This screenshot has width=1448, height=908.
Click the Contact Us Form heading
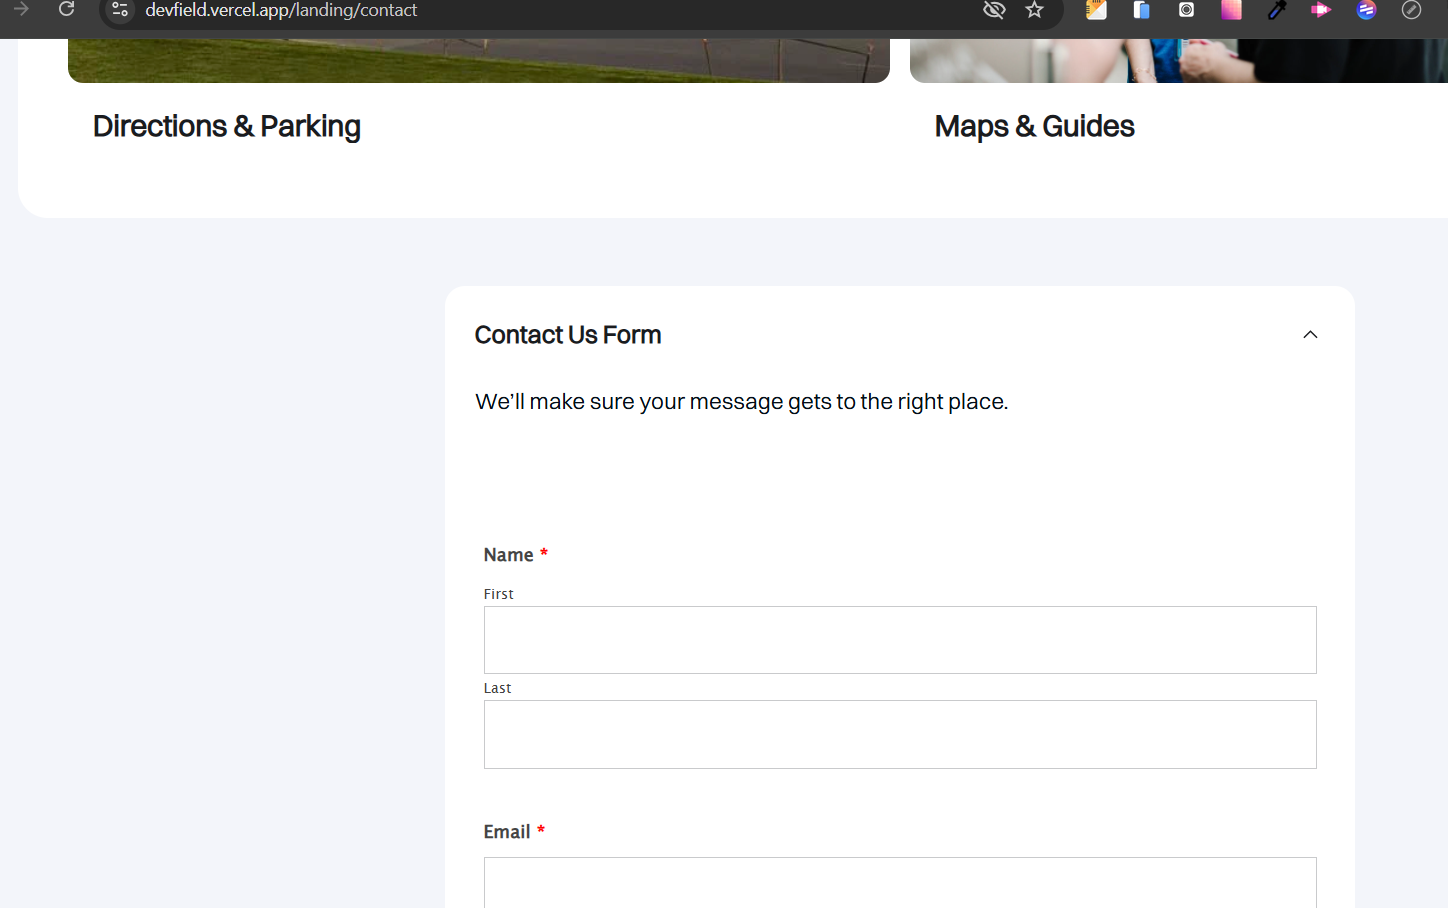click(568, 335)
